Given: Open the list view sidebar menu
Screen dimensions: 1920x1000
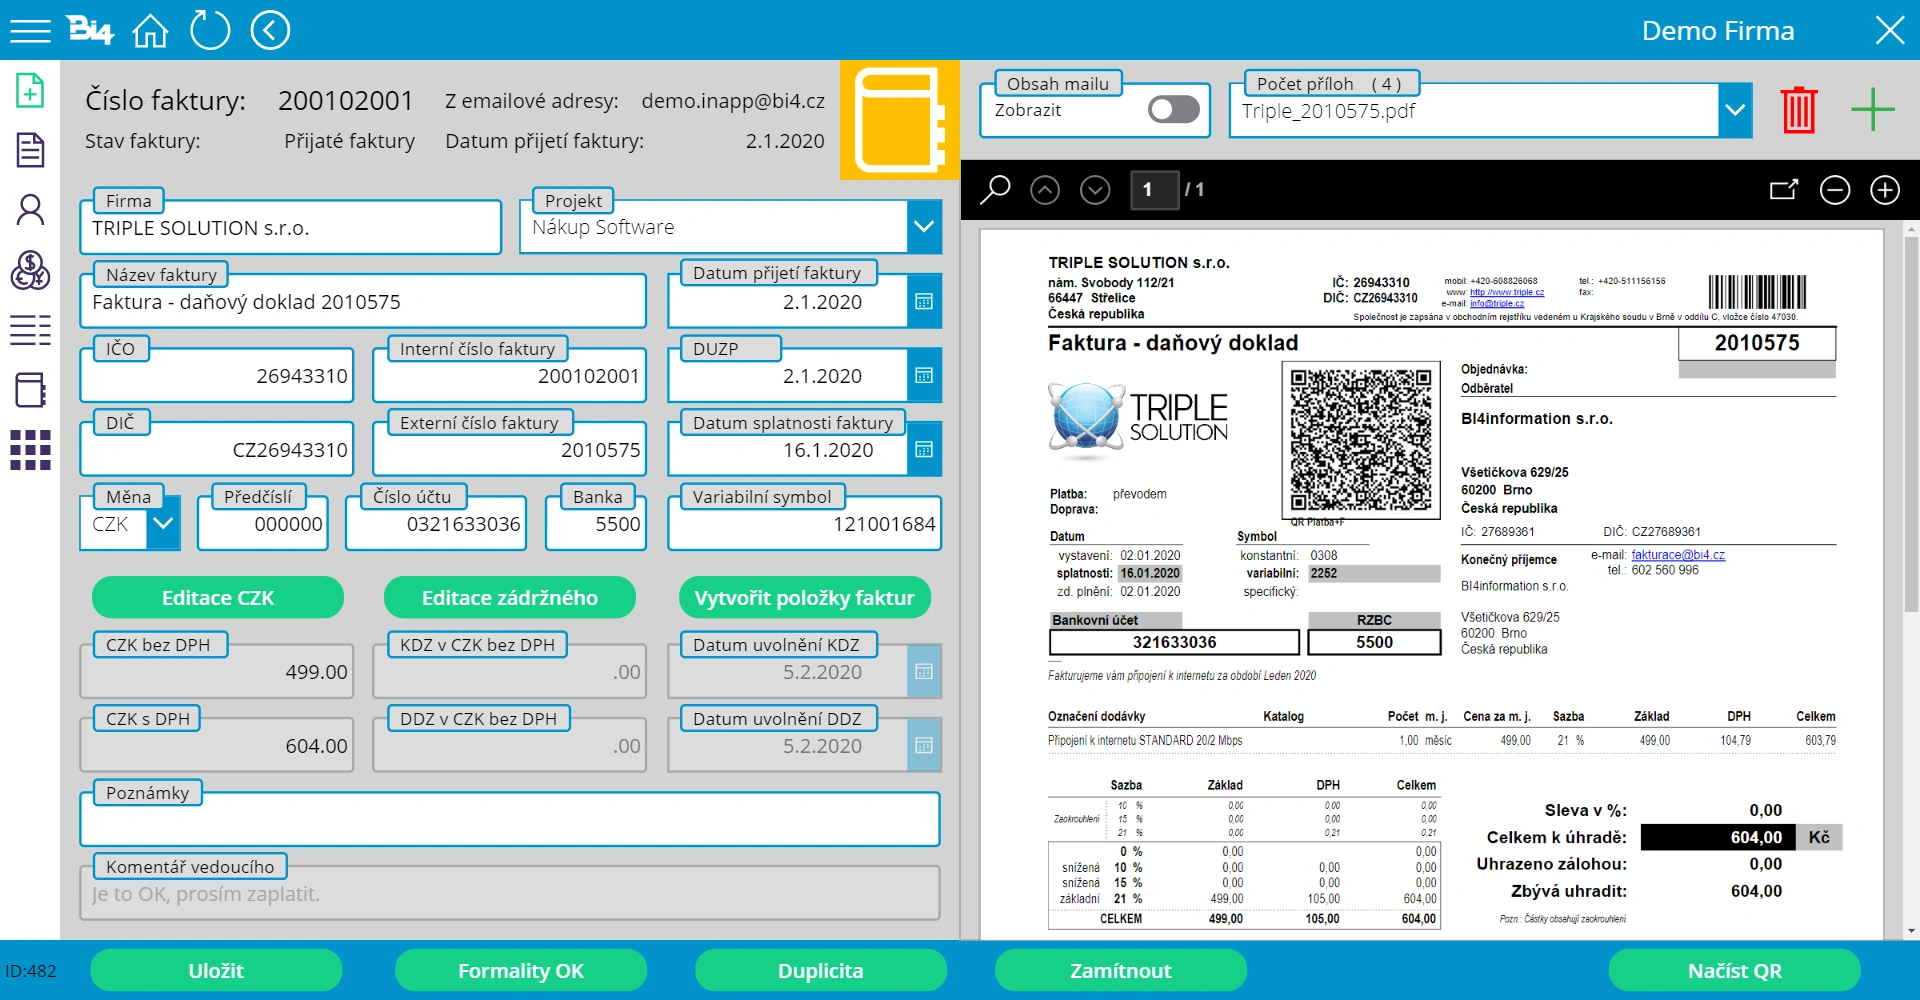Looking at the screenshot, I should click(30, 330).
